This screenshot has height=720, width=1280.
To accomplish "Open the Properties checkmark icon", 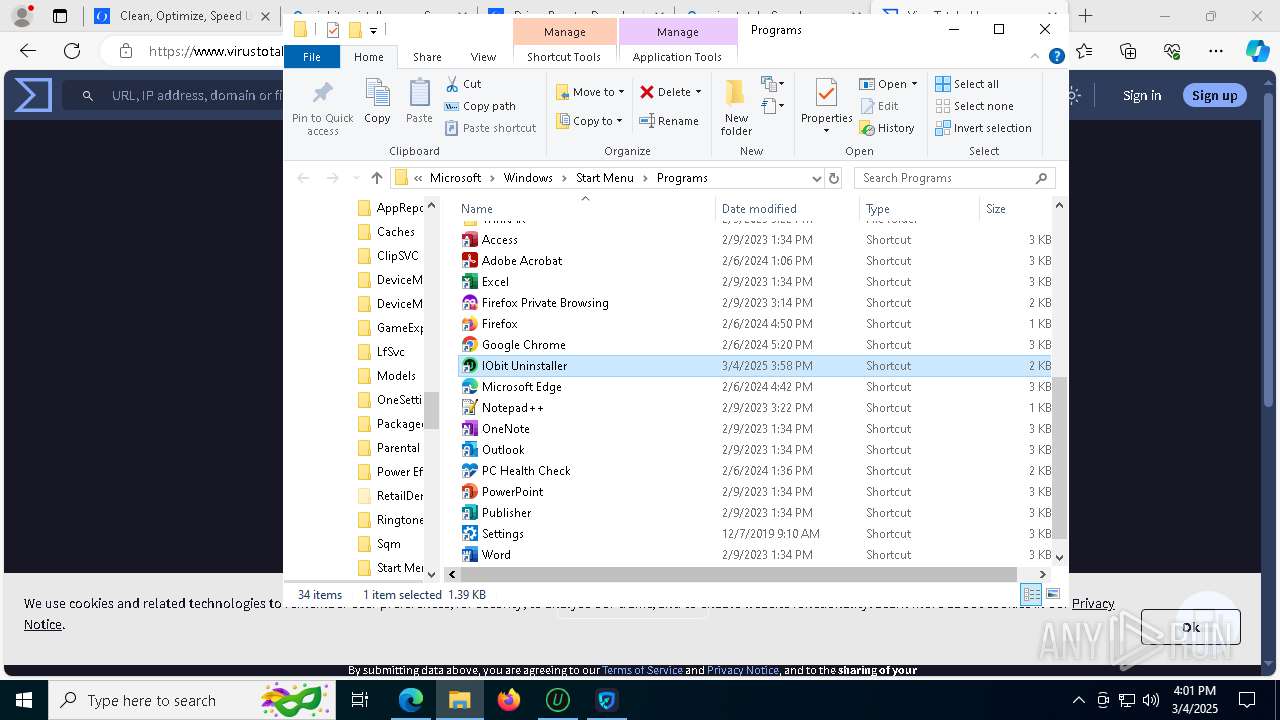I will [826, 94].
